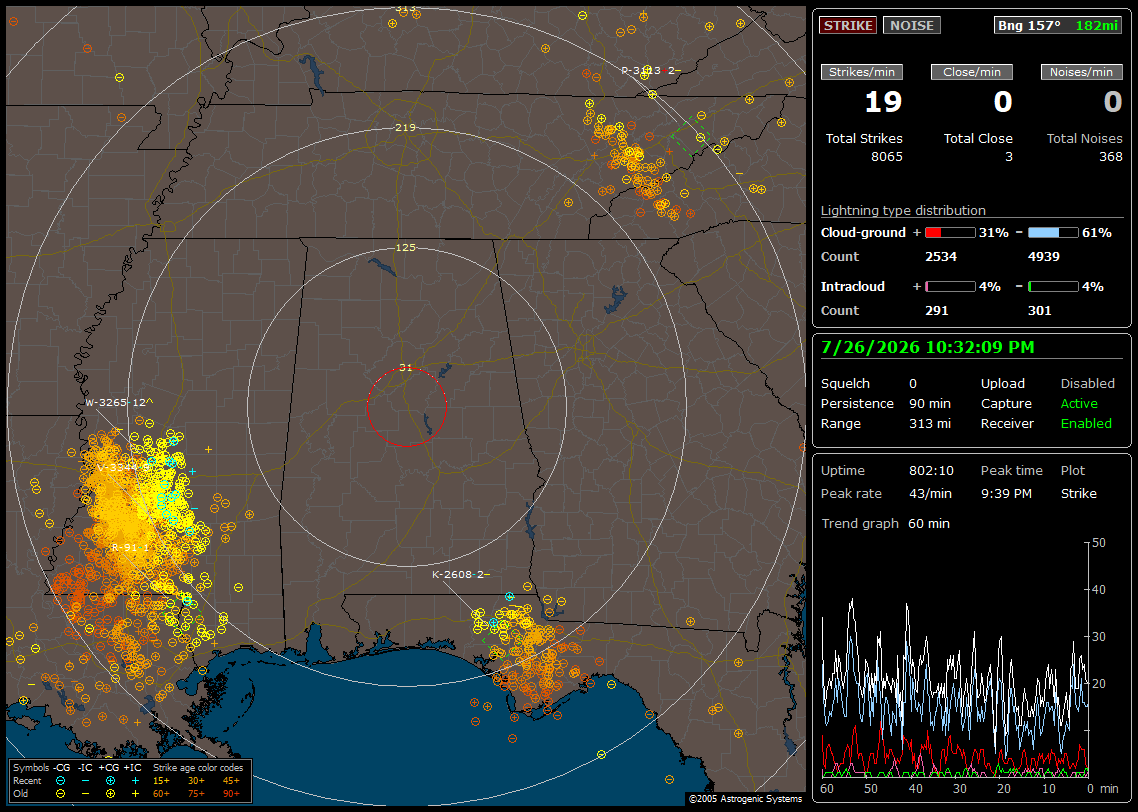Click the 125-mile range ring label
The height and width of the screenshot is (812, 1138).
pyautogui.click(x=406, y=247)
